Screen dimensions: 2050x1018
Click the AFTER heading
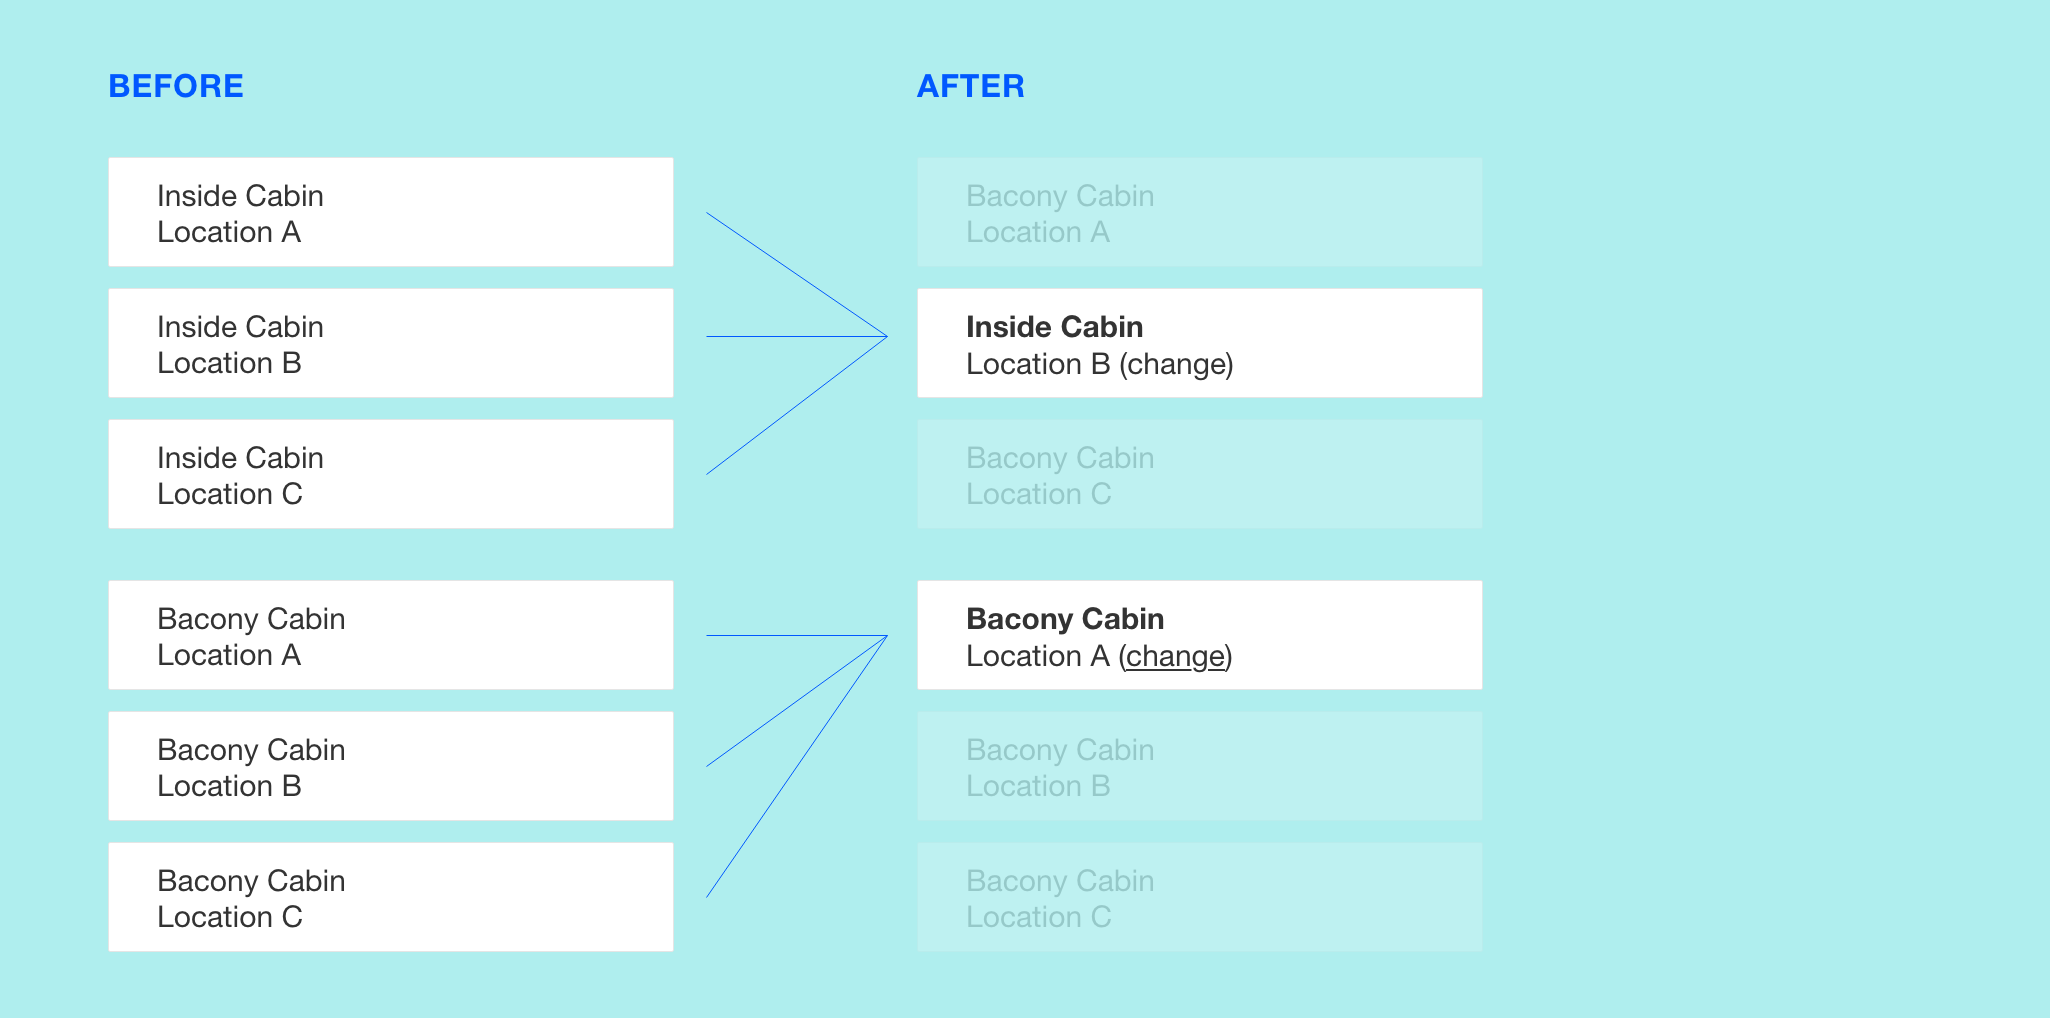point(971,86)
